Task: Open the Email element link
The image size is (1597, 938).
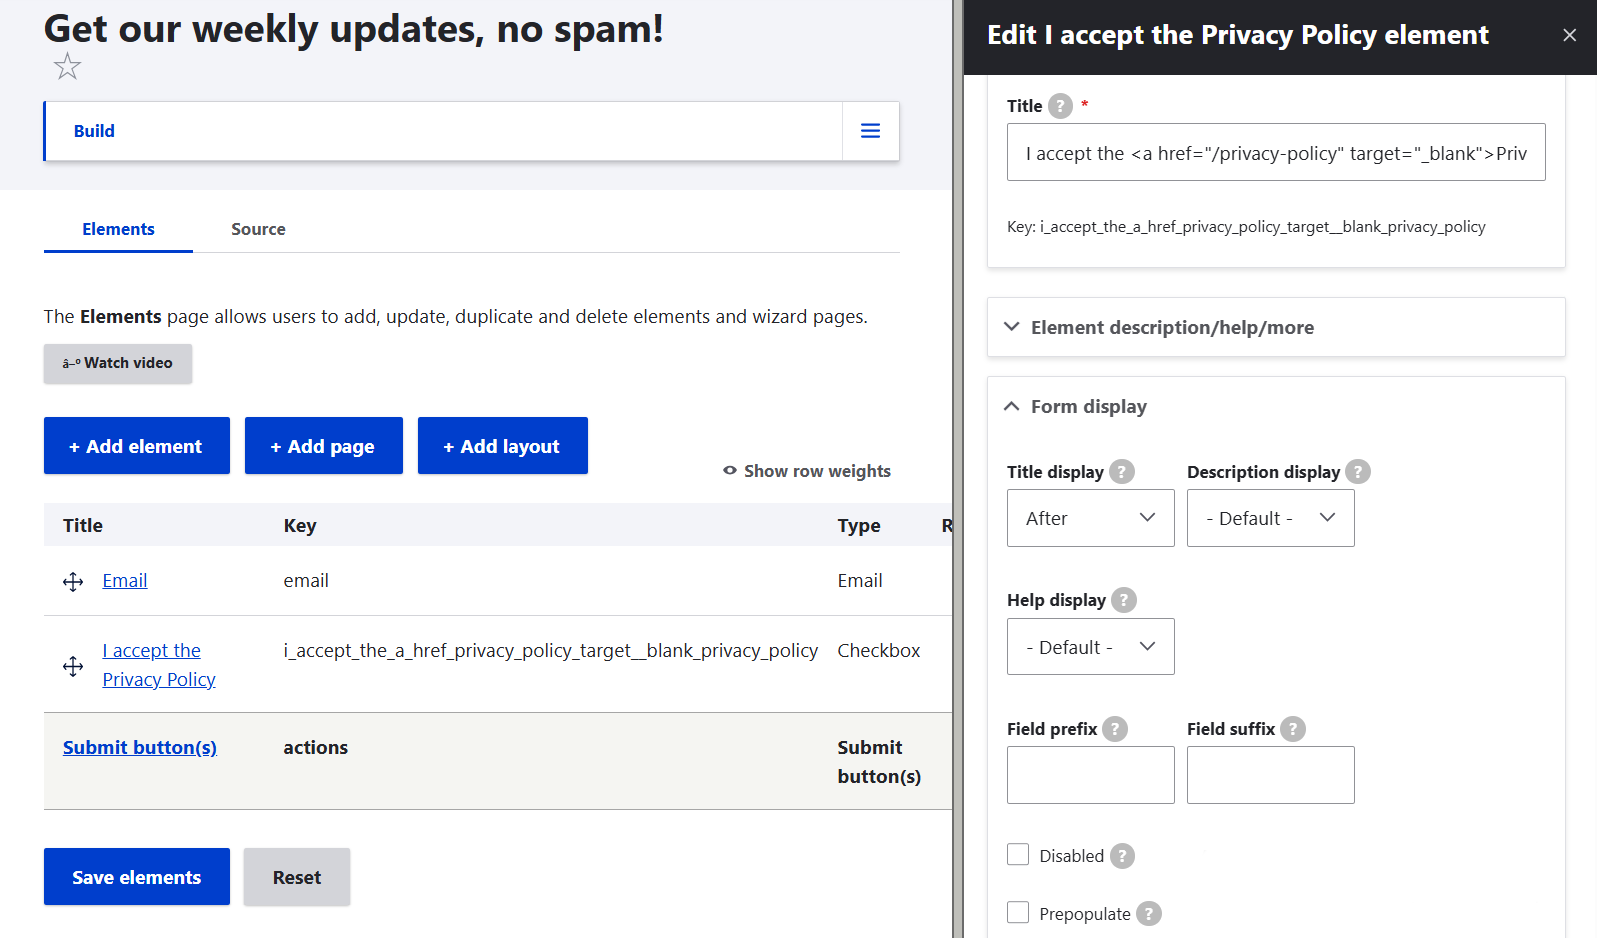Action: [x=125, y=581]
